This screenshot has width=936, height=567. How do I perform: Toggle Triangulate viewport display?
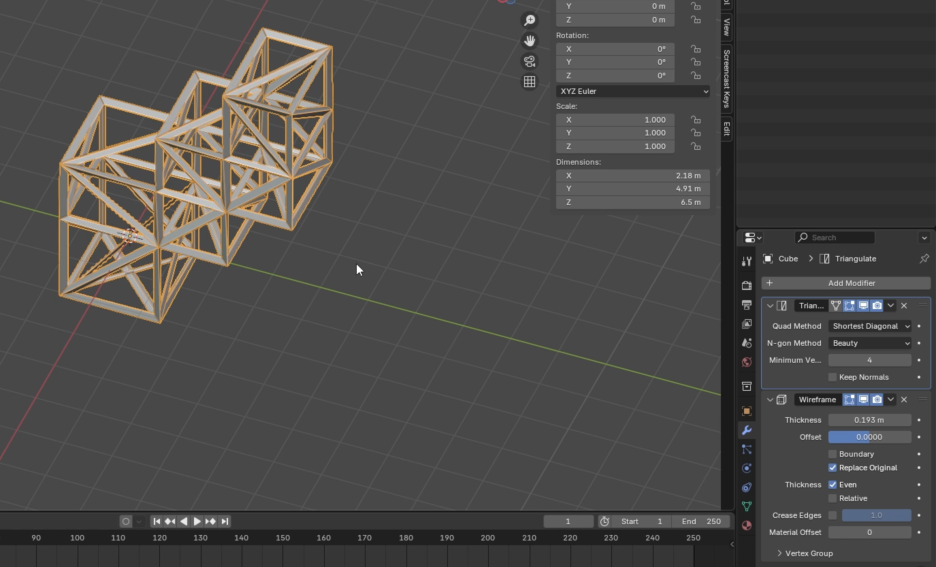(x=863, y=306)
